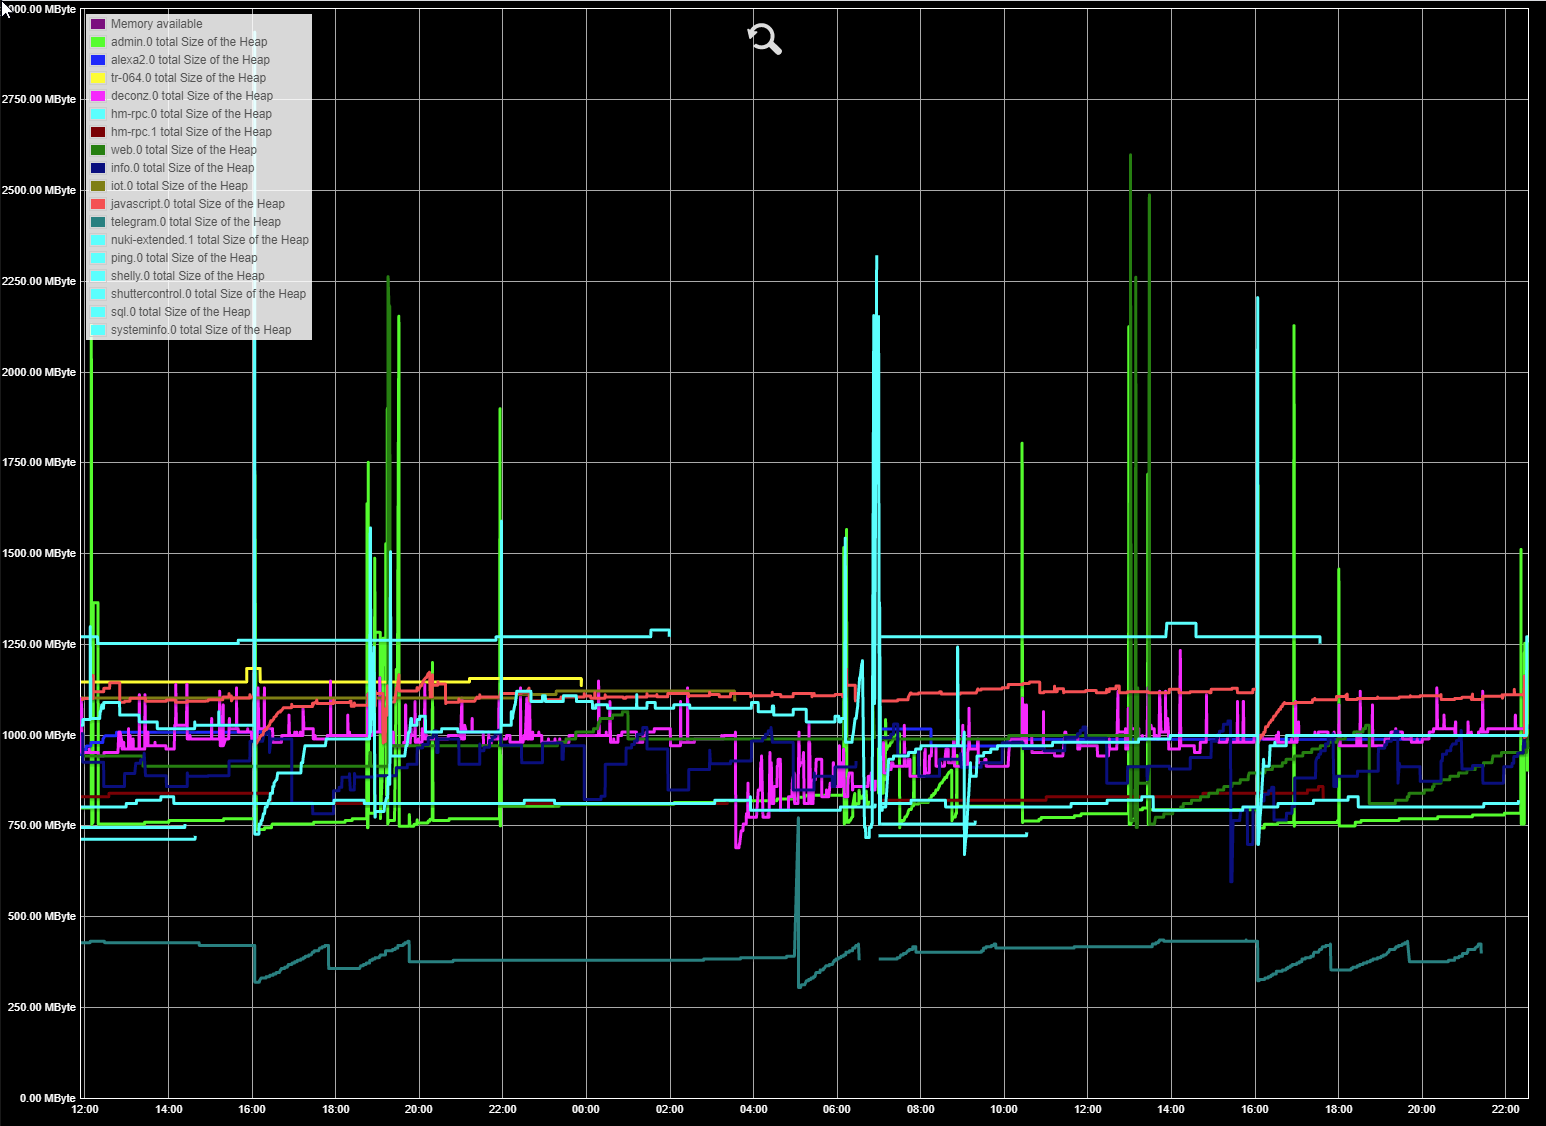This screenshot has width=1546, height=1126.
Task: Toggle 'web.0 total Size of the Heap' legend entry
Action: (x=174, y=150)
